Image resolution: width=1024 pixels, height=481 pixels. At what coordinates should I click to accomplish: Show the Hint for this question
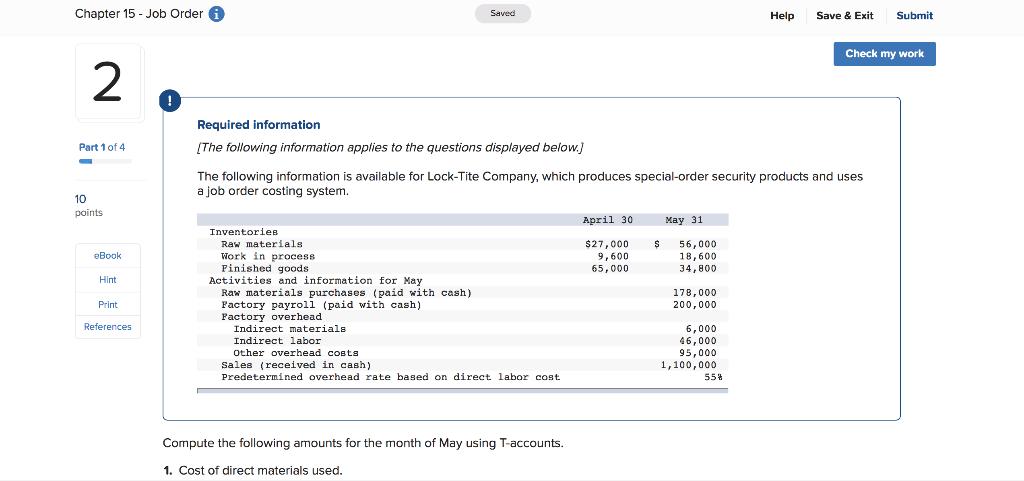point(108,280)
